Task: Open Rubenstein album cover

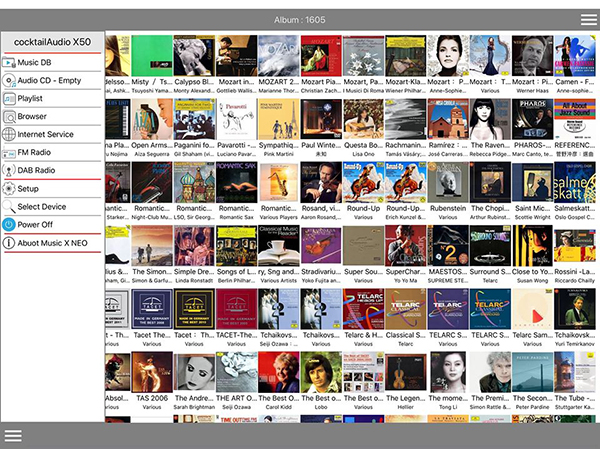Action: [x=448, y=183]
